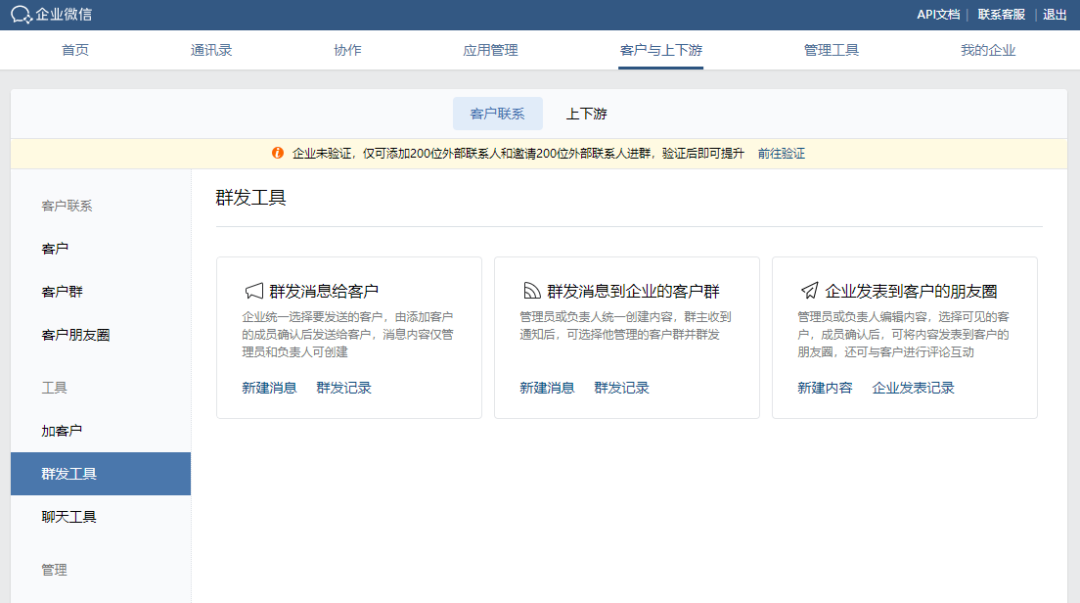Open the 企业发表记录 link
Image resolution: width=1080 pixels, height=603 pixels.
coord(913,388)
